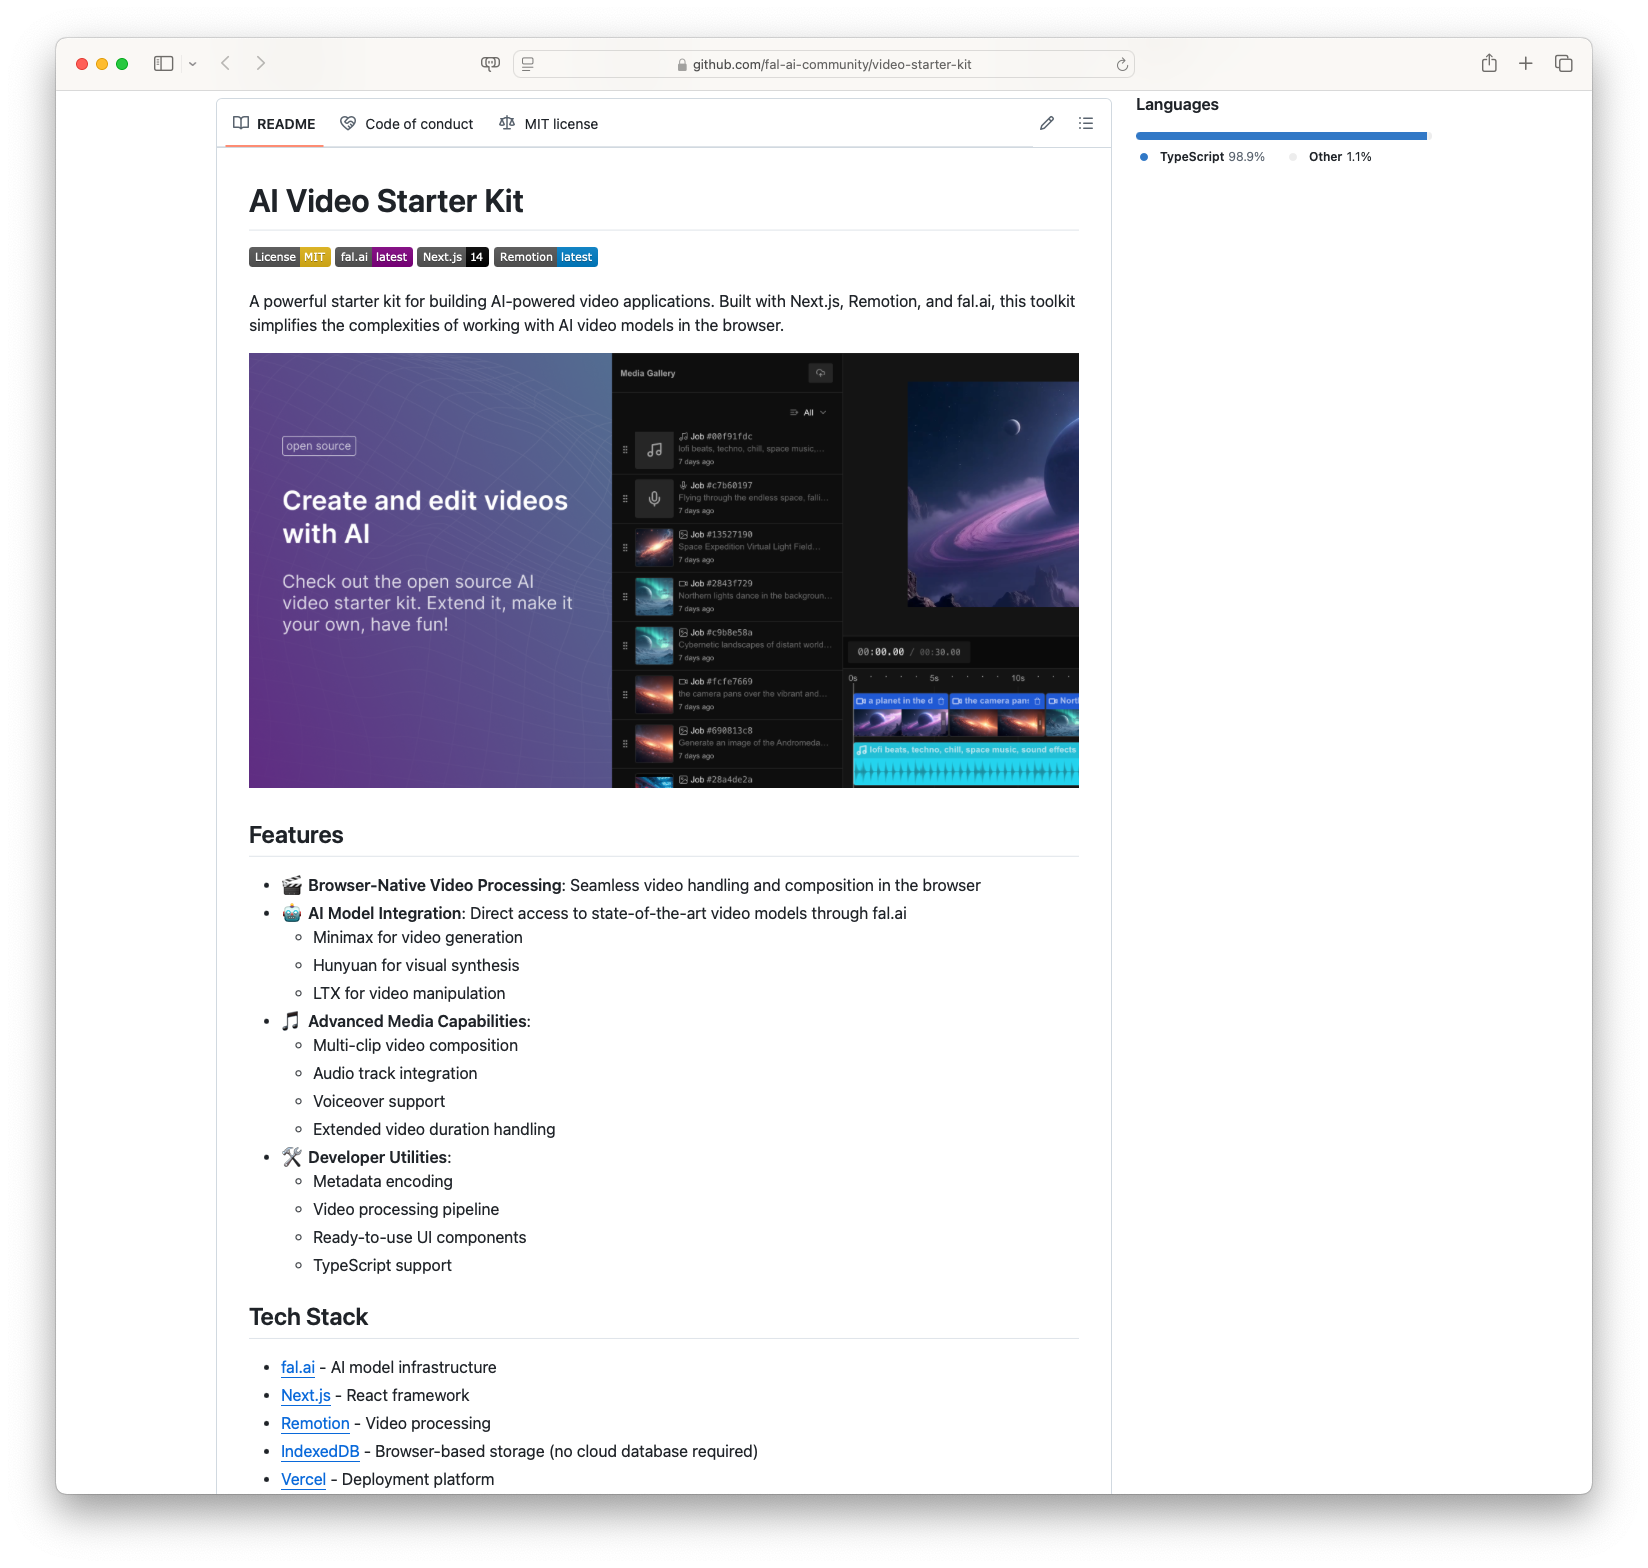The height and width of the screenshot is (1568, 1648).
Task: Go back with the left arrow
Action: (226, 64)
